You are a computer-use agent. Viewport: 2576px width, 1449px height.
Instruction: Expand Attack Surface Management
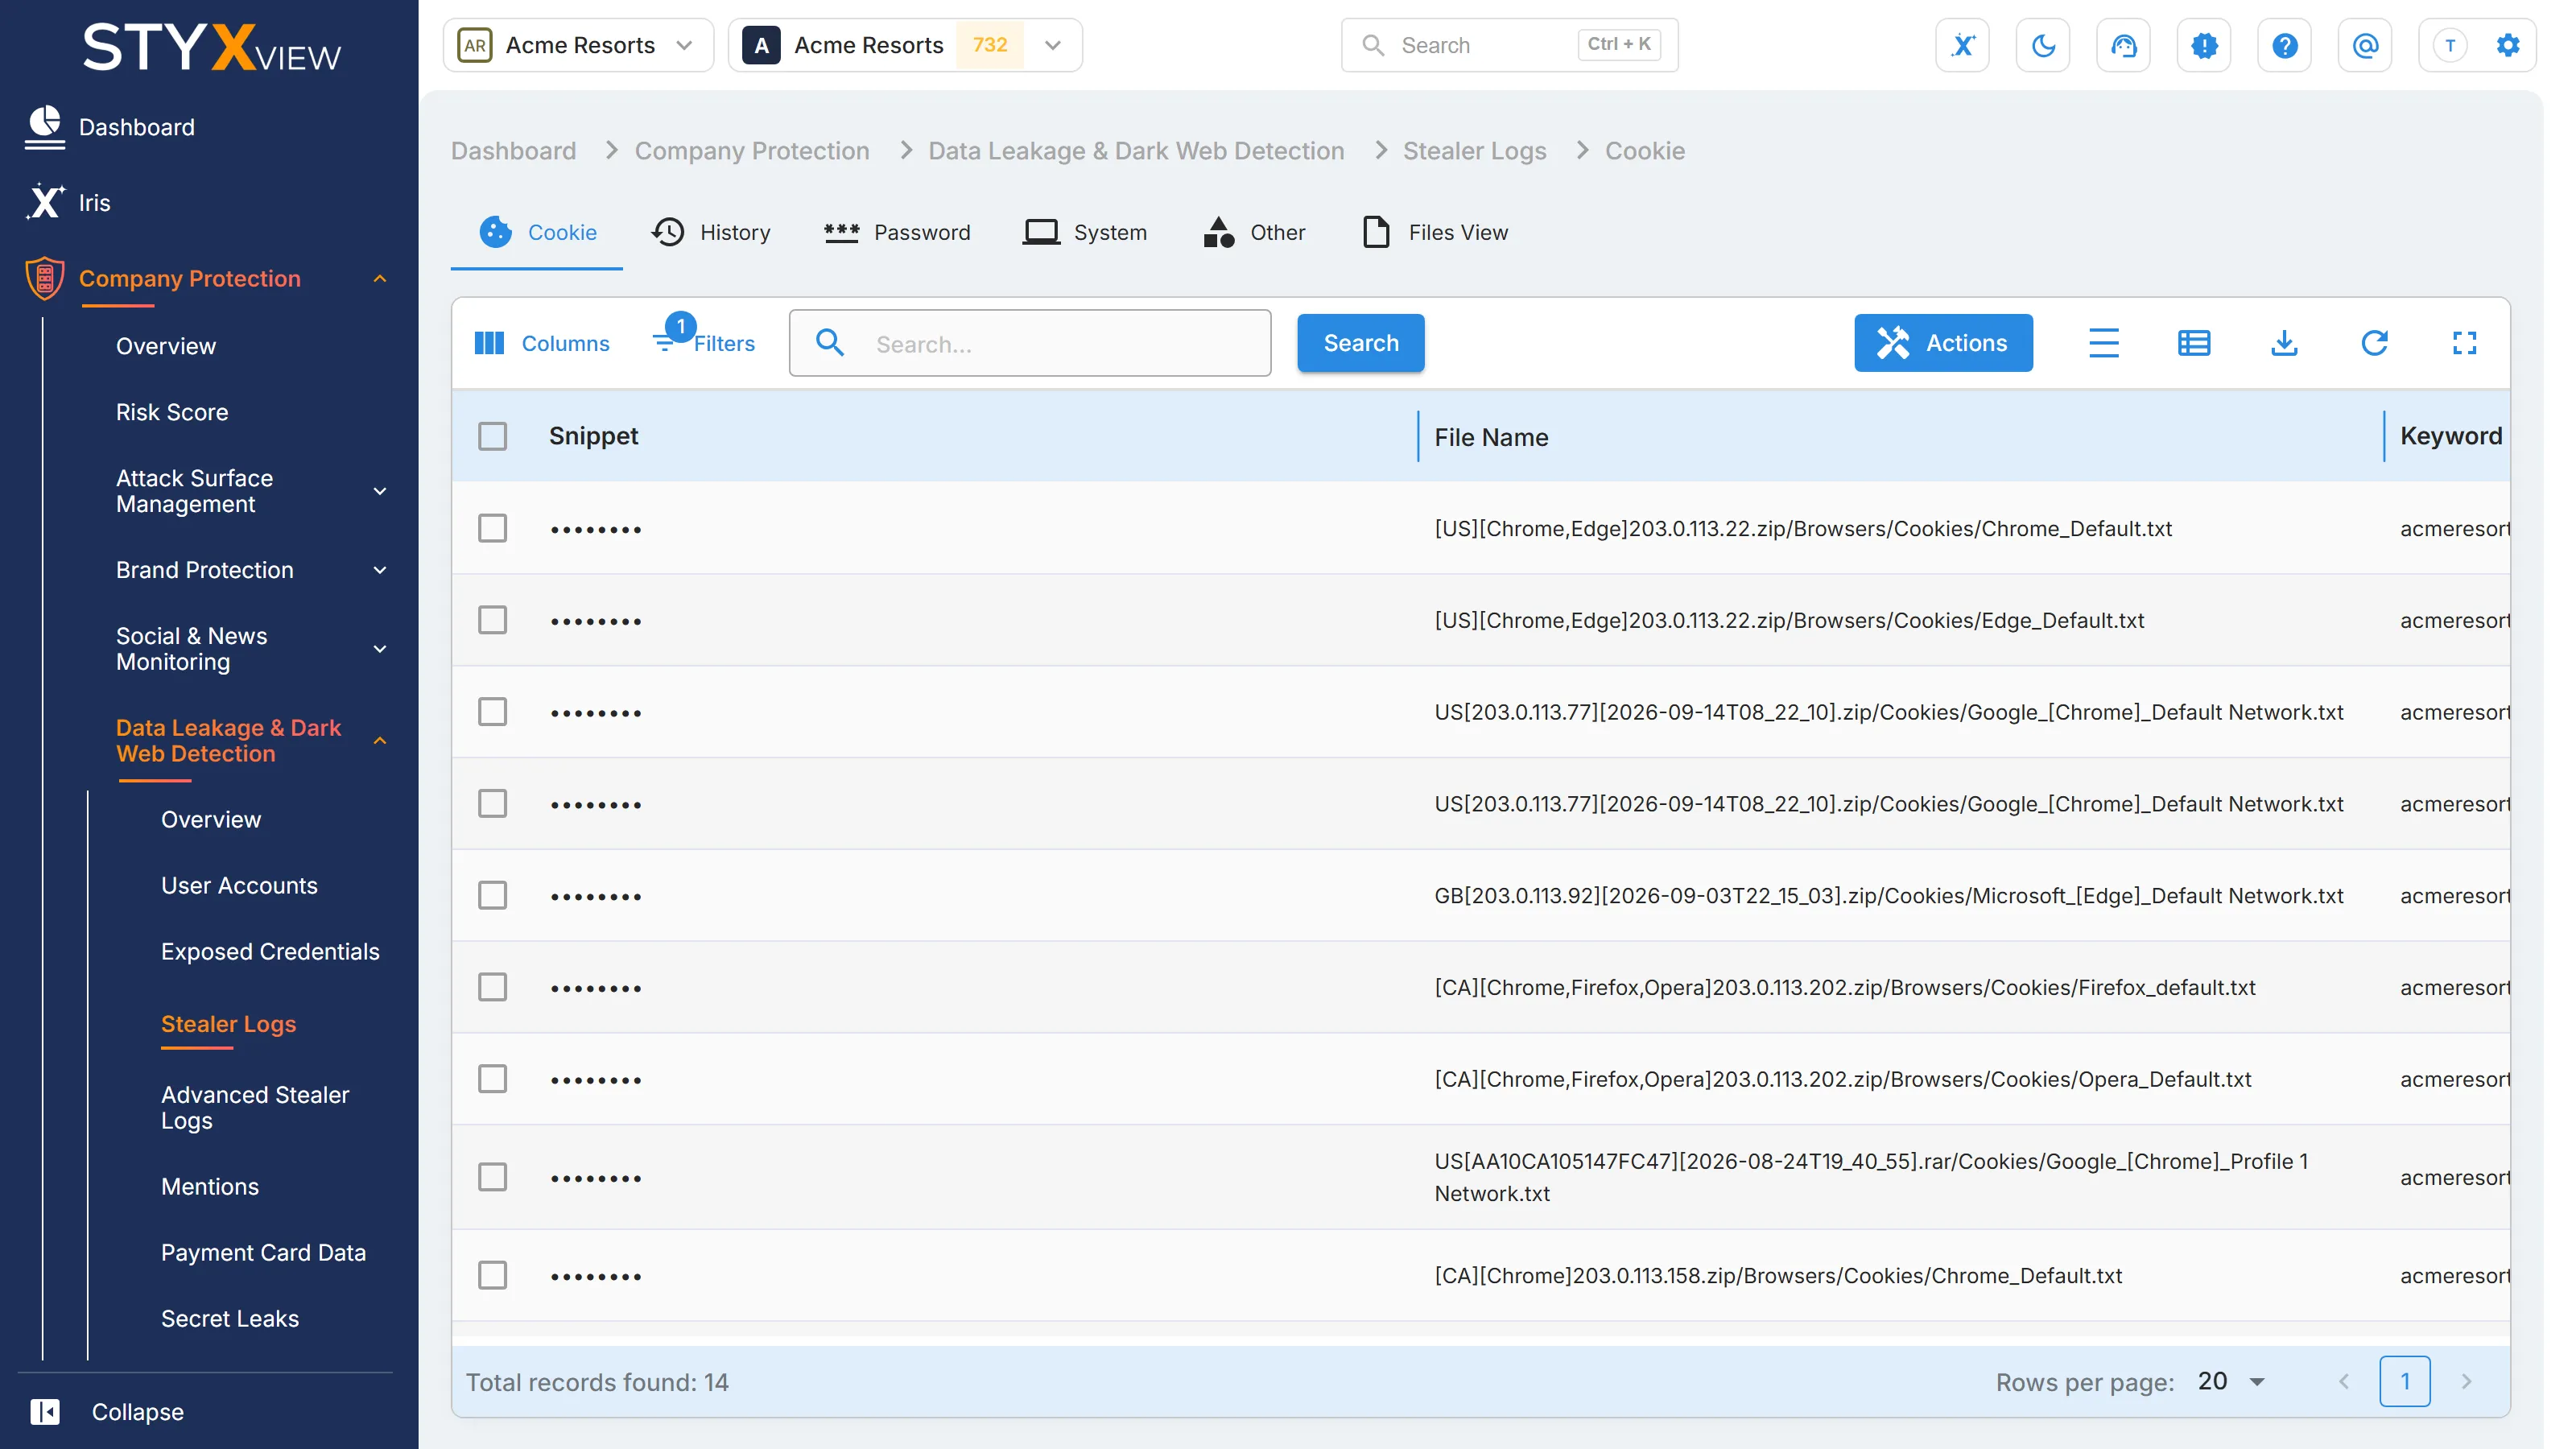coord(380,491)
